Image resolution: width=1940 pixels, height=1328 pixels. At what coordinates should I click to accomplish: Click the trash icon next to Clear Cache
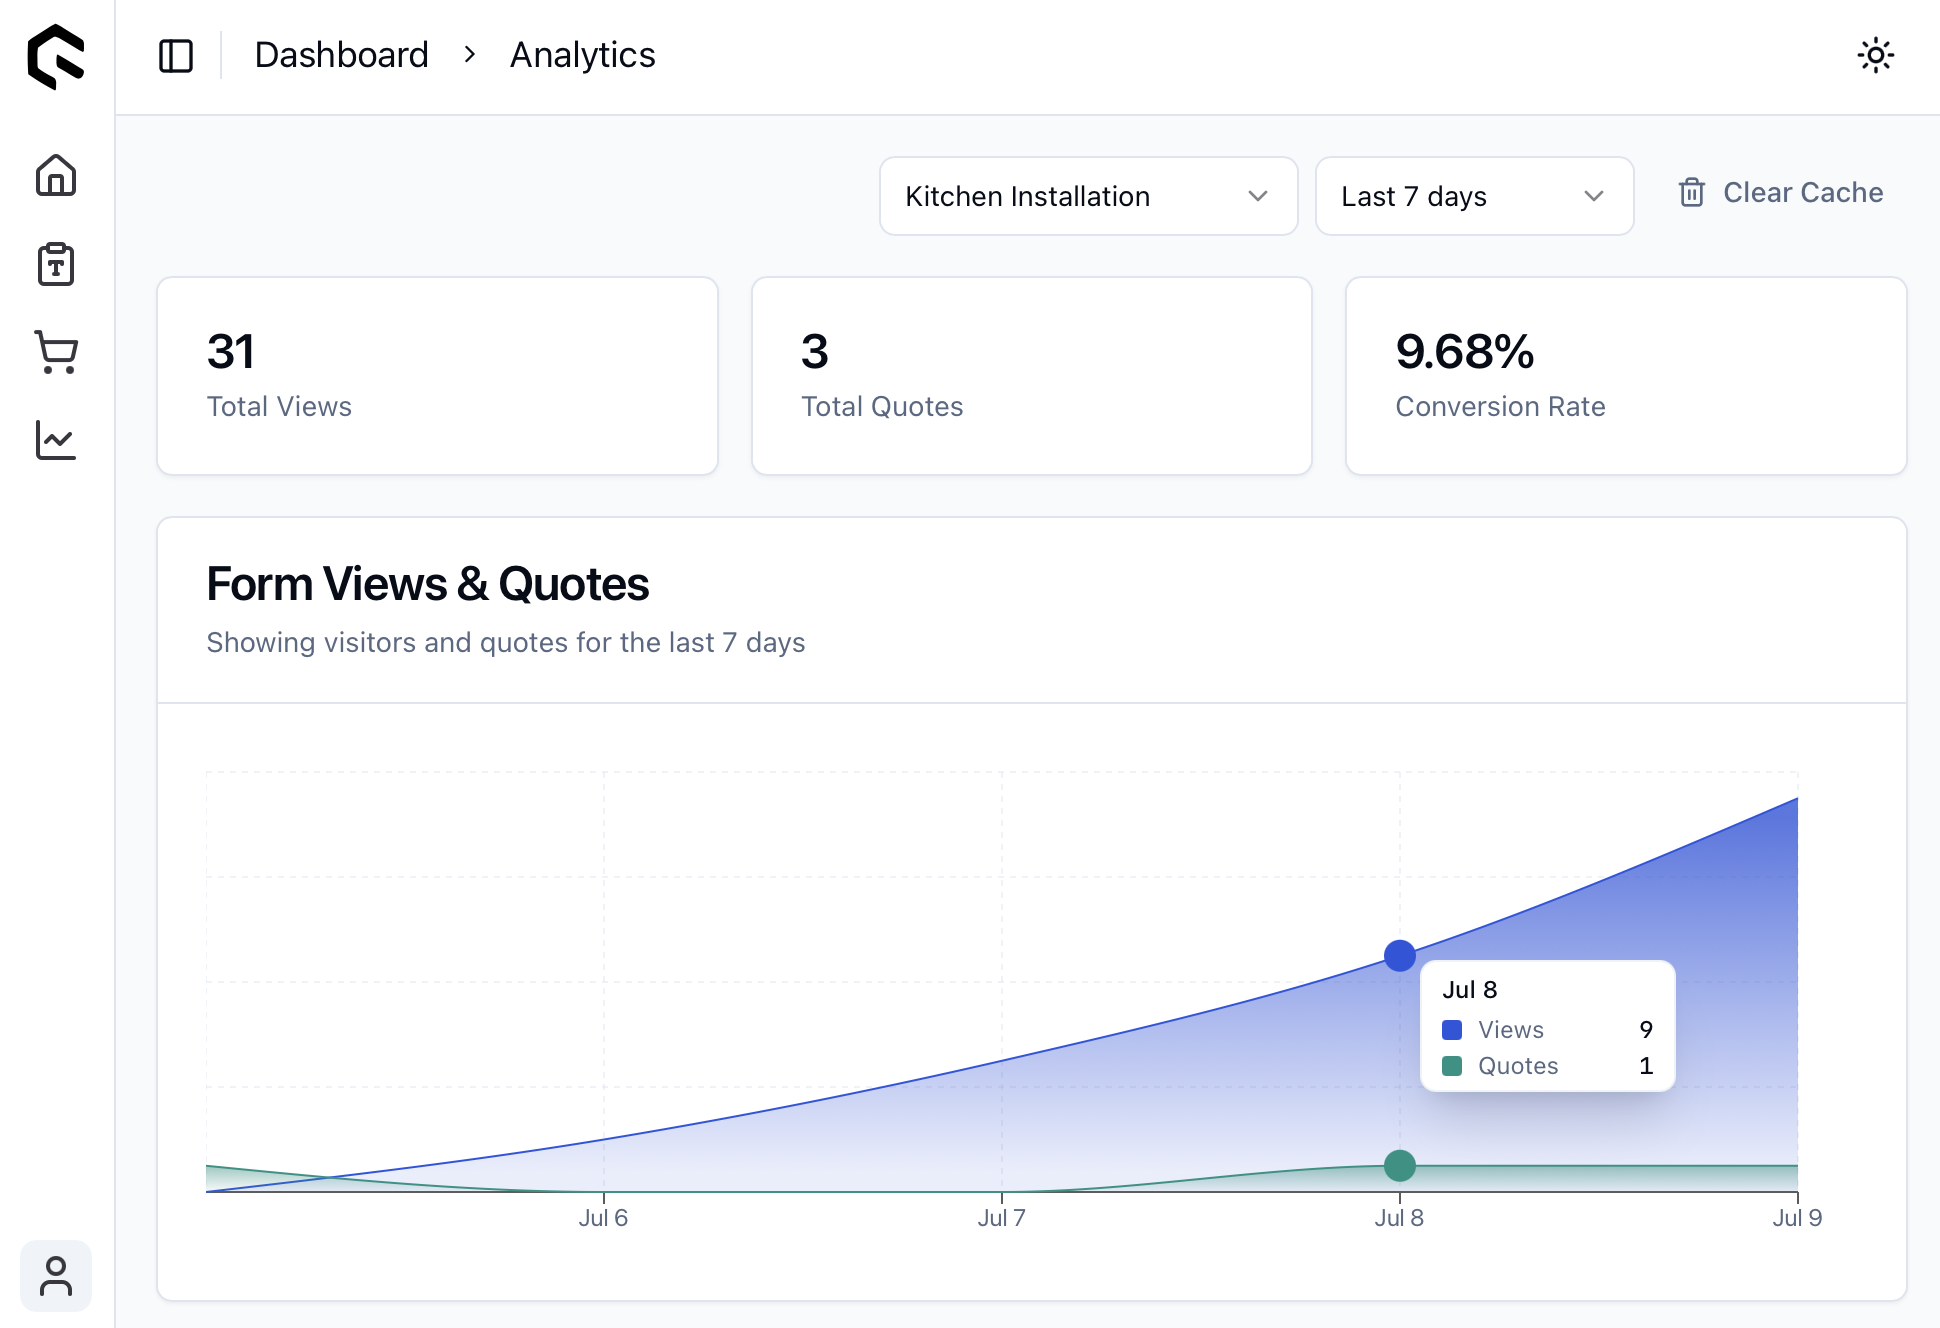tap(1691, 192)
